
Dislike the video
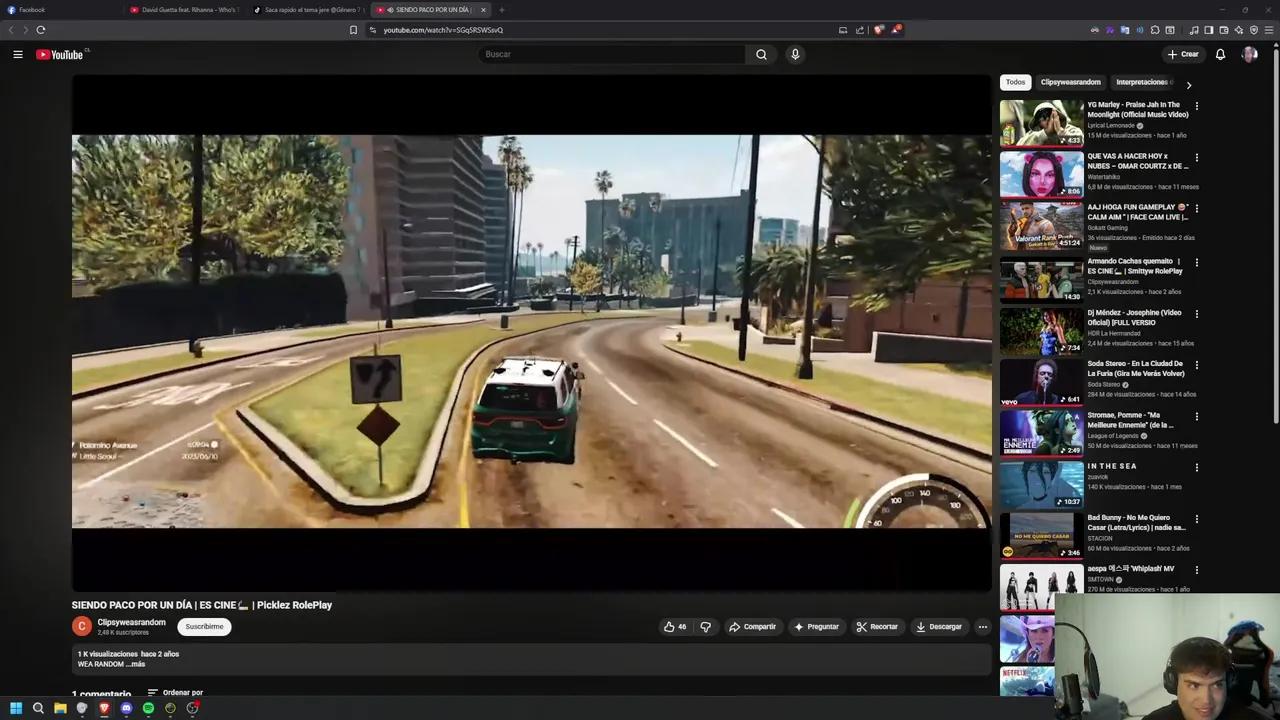[x=706, y=626]
